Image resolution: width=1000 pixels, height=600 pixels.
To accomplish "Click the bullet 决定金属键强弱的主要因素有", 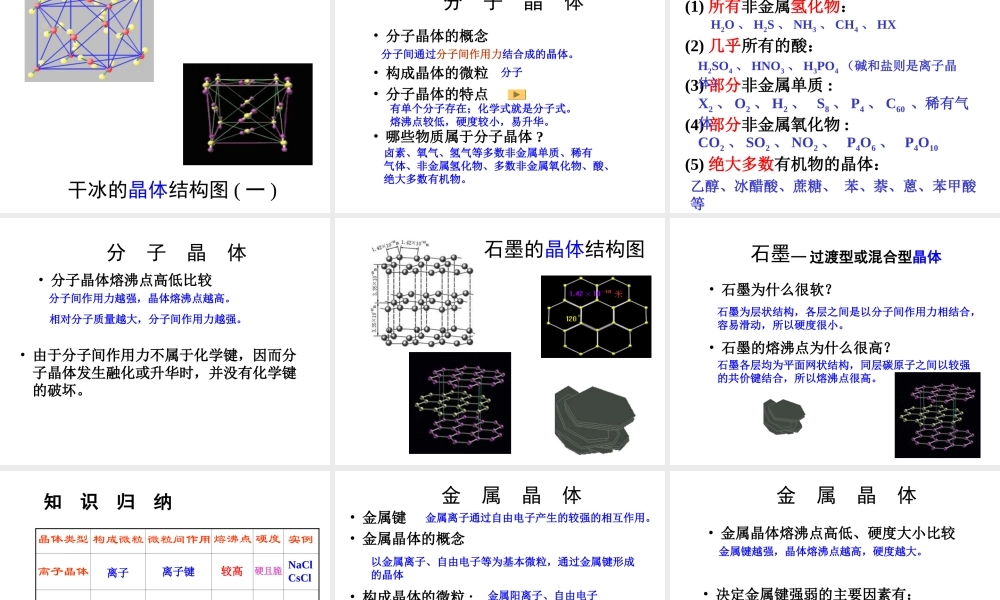I will click(814, 594).
